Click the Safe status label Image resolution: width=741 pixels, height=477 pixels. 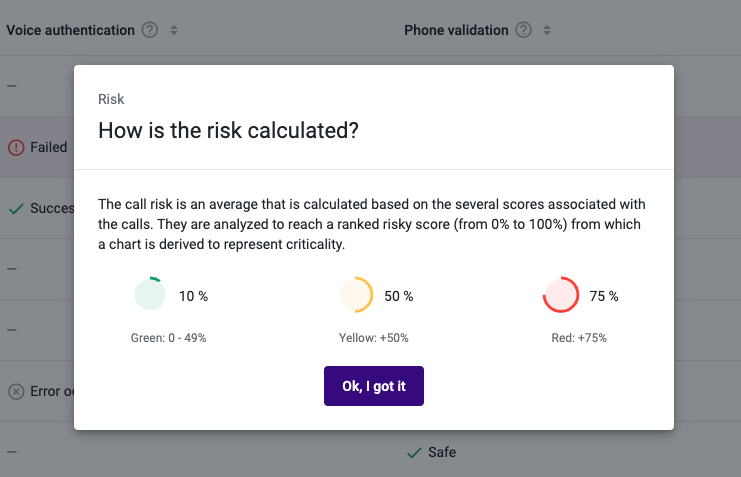click(442, 452)
